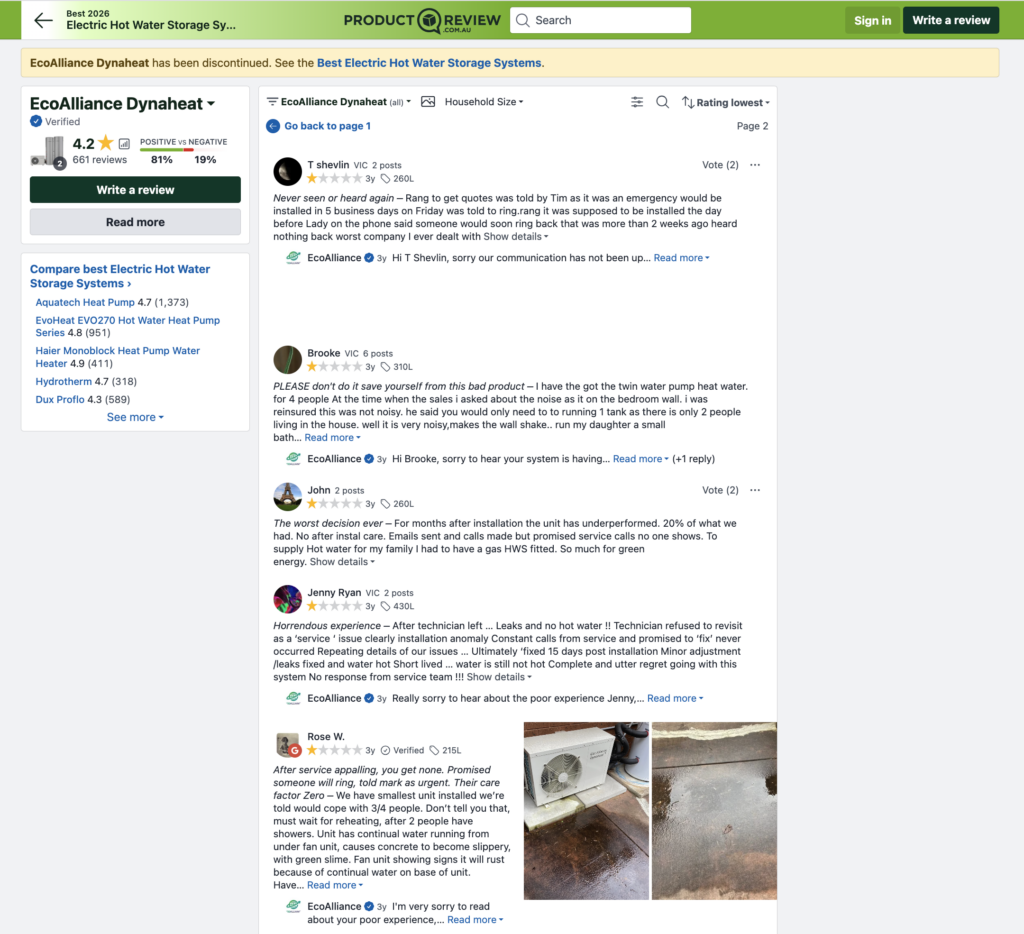This screenshot has width=1024, height=934.
Task: Expand the Rating lowest sort dropdown
Action: tap(726, 103)
